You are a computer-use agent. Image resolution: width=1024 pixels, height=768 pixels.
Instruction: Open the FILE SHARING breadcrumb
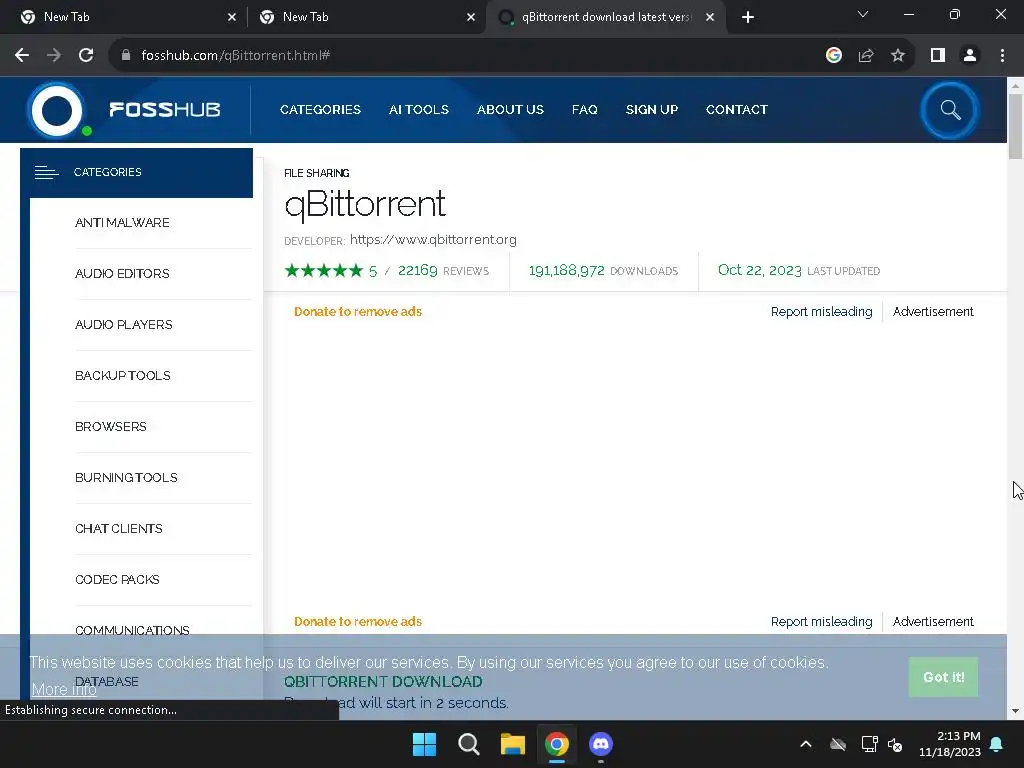[x=317, y=173]
